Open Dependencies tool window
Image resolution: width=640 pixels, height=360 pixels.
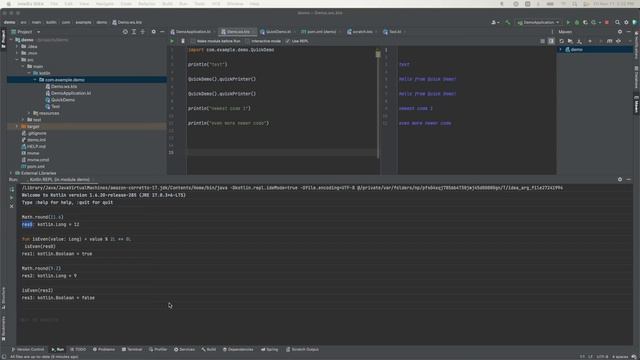pos(238,350)
